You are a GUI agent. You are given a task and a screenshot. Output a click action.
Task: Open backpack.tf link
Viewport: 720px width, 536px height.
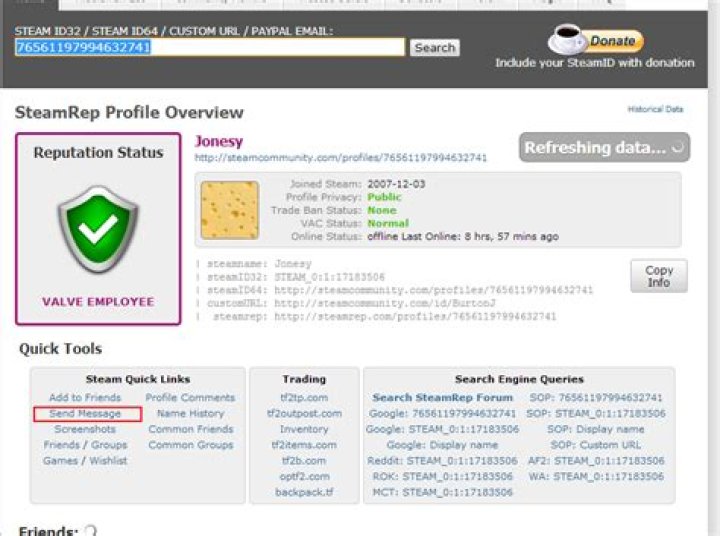click(x=304, y=492)
